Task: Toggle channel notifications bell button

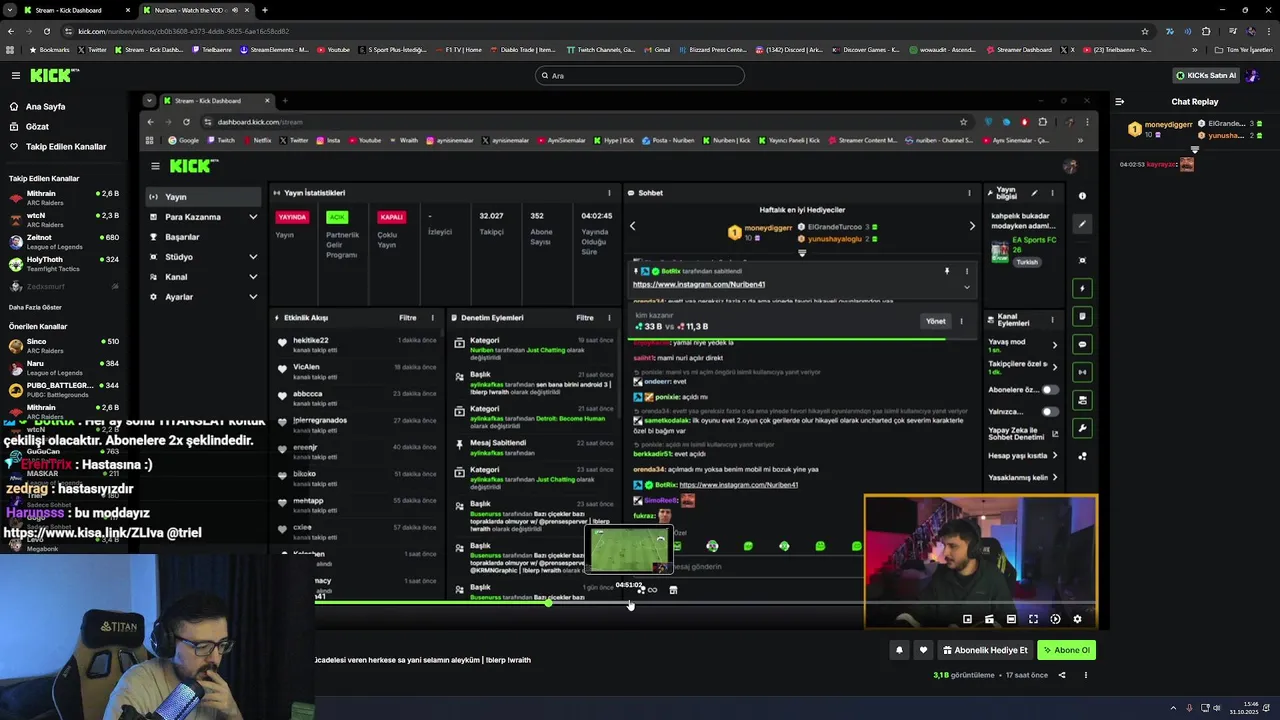Action: click(x=899, y=650)
